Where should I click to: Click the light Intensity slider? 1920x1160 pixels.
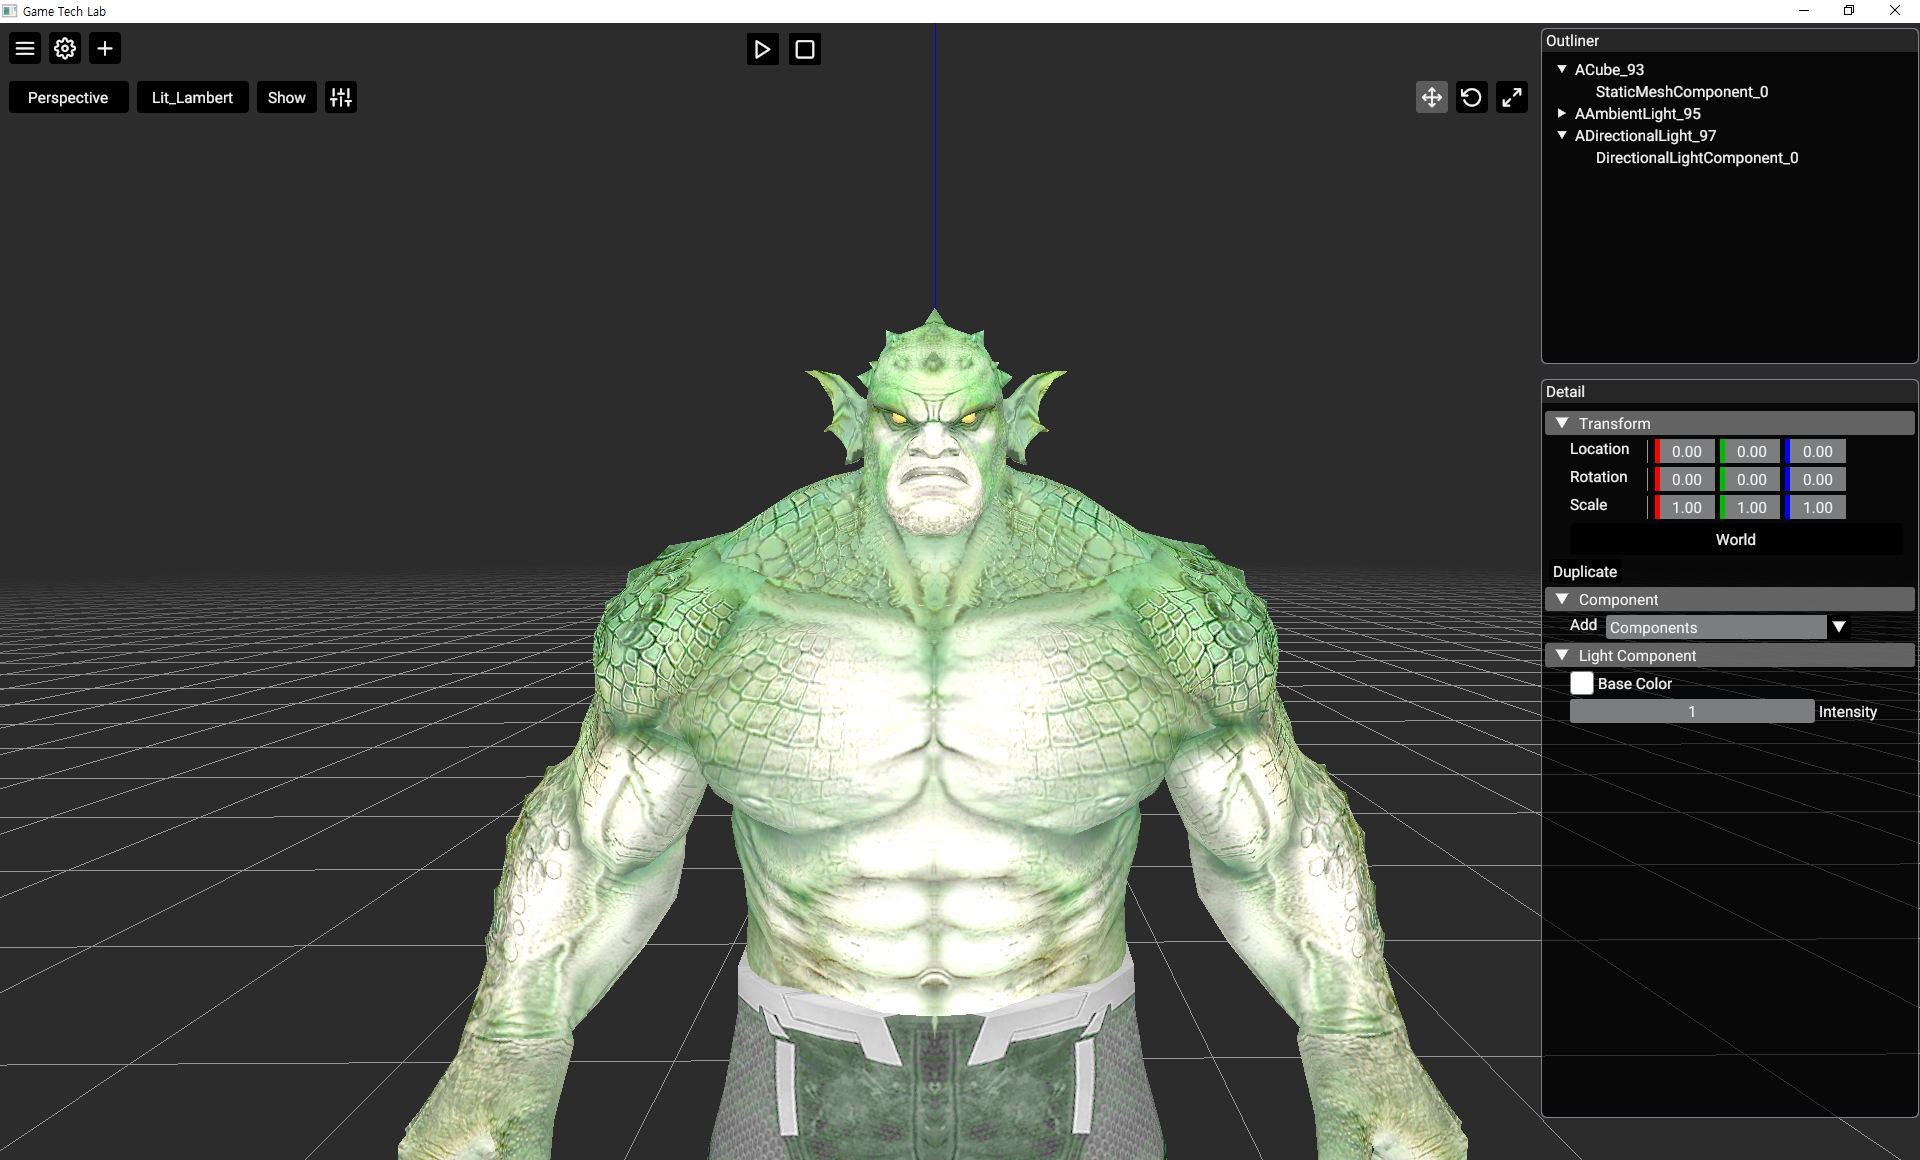point(1691,711)
